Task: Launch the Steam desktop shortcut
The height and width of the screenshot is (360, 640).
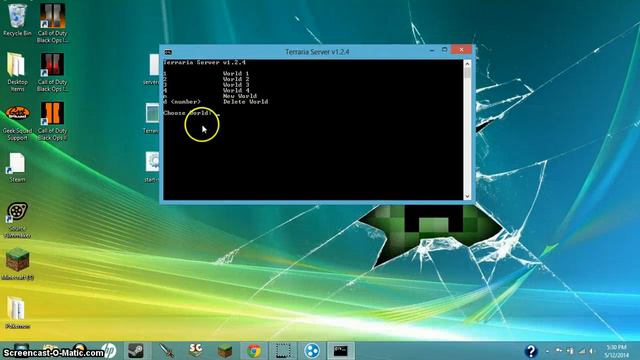Action: coord(17,167)
